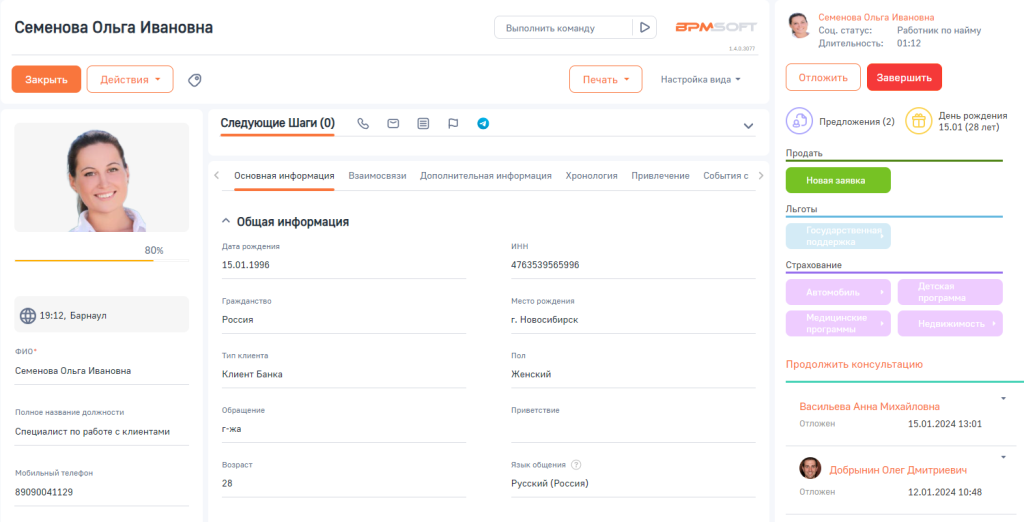Collapse the Общая информация section
The height and width of the screenshot is (522, 1024).
tap(226, 222)
